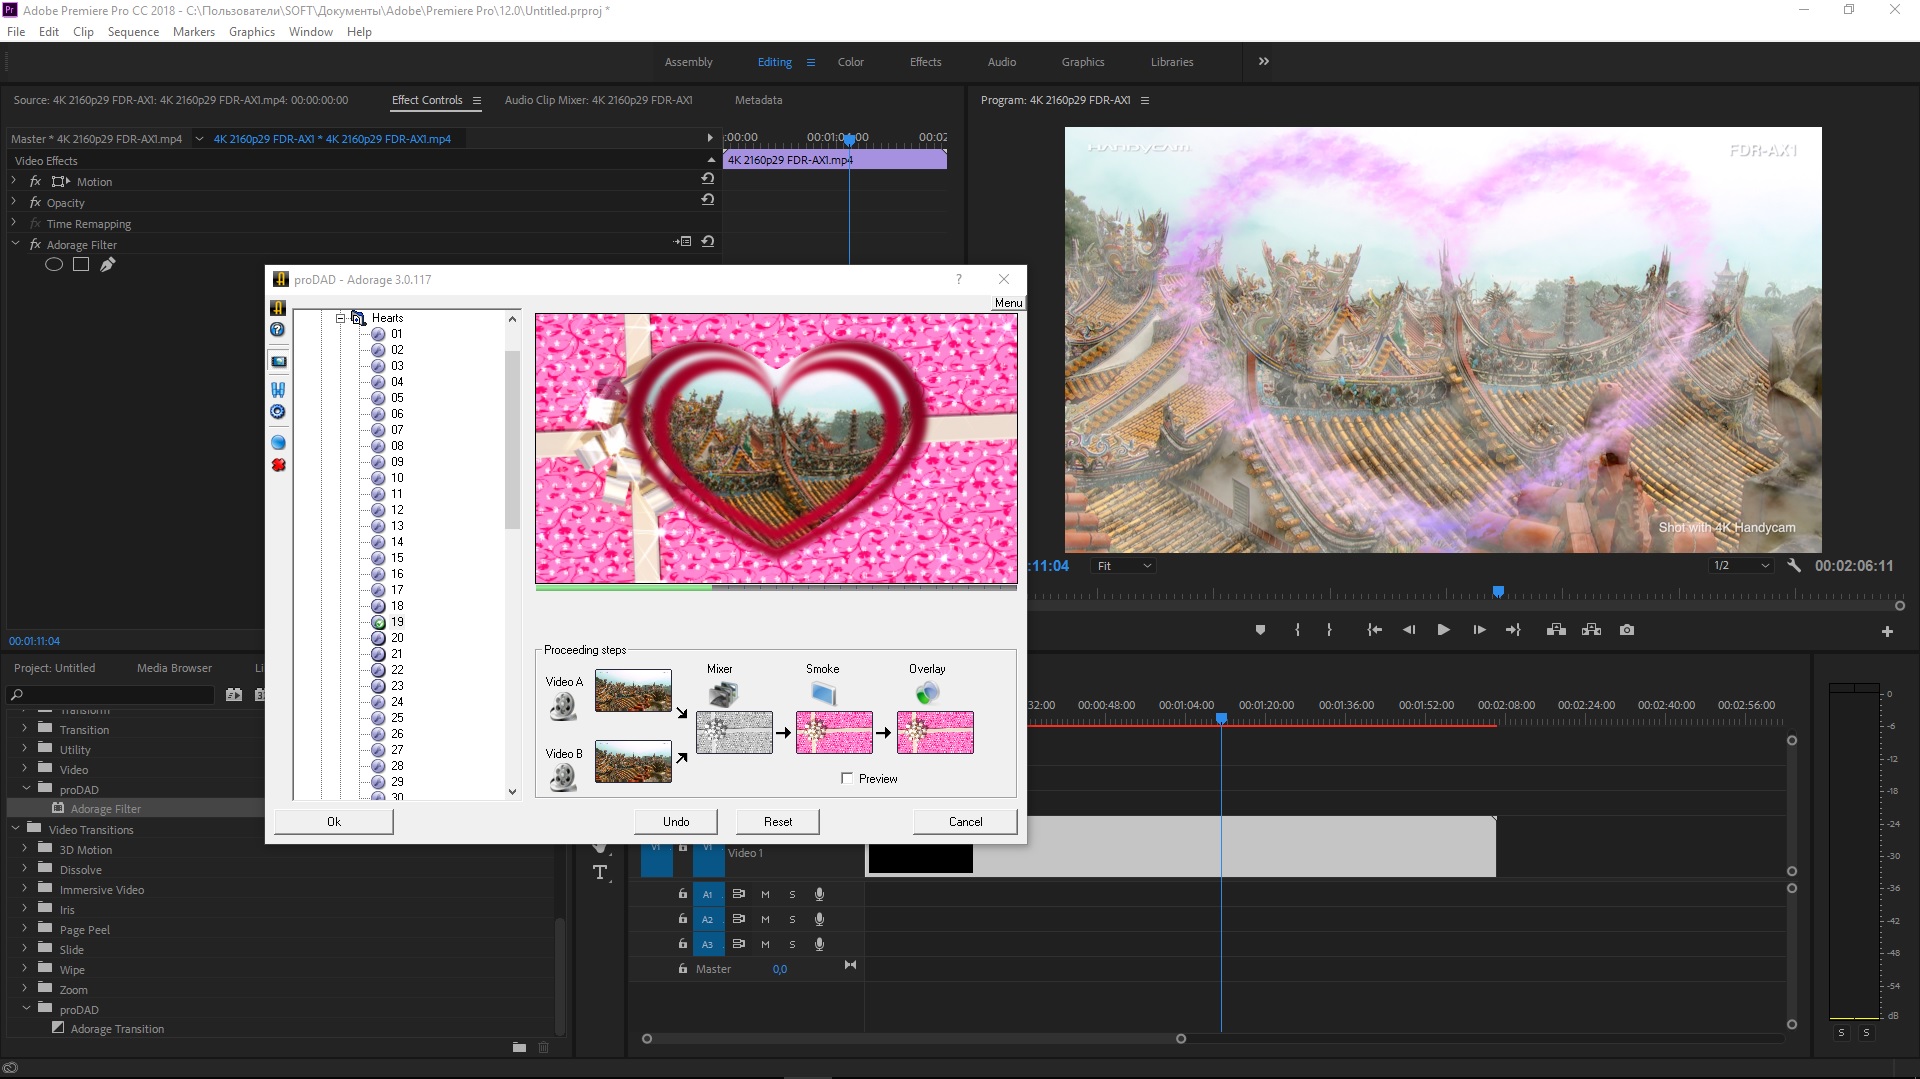The width and height of the screenshot is (1920, 1079).
Task: Click the Export Frame camera icon
Action: coord(1627,630)
